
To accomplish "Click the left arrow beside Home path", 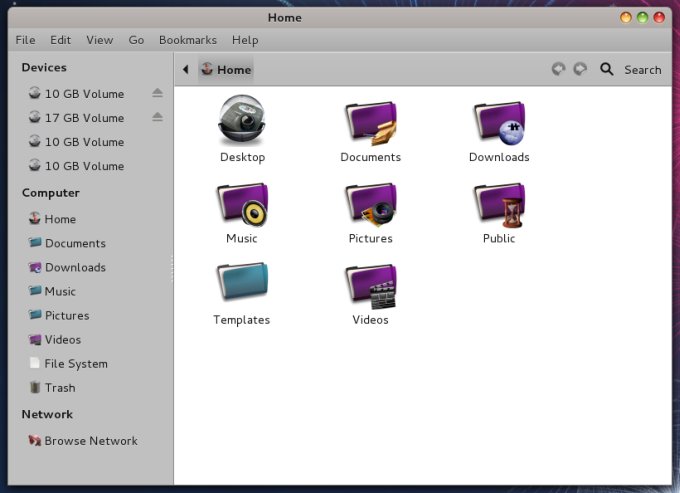I will 186,70.
